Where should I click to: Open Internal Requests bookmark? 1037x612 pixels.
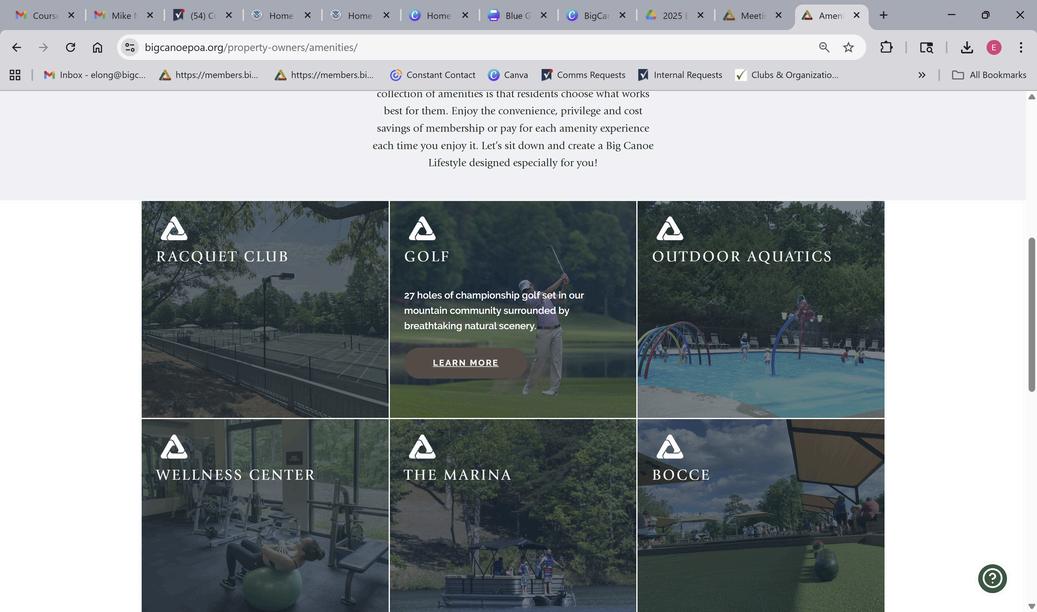681,75
